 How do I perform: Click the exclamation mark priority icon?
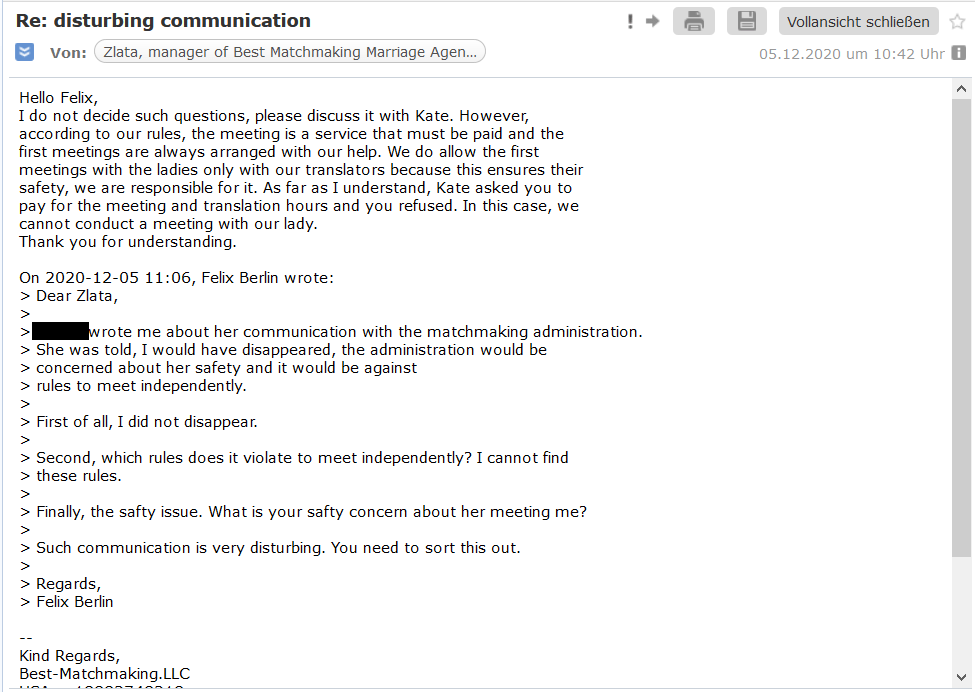coord(630,21)
